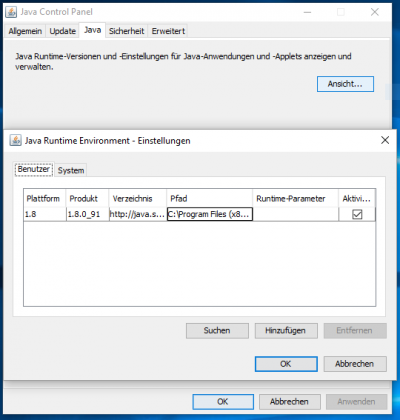Viewport: 400px width, 420px height.
Task: Click OK in the Java Control Panel
Action: tap(223, 402)
